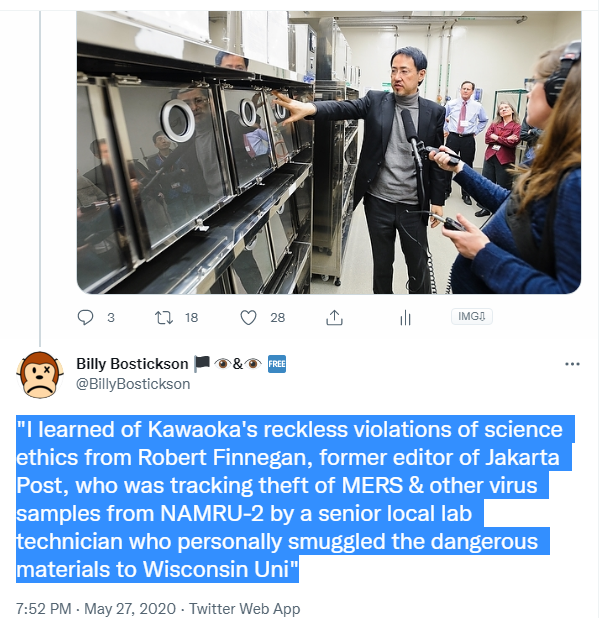Click the black flag emoji beside name

202,364
